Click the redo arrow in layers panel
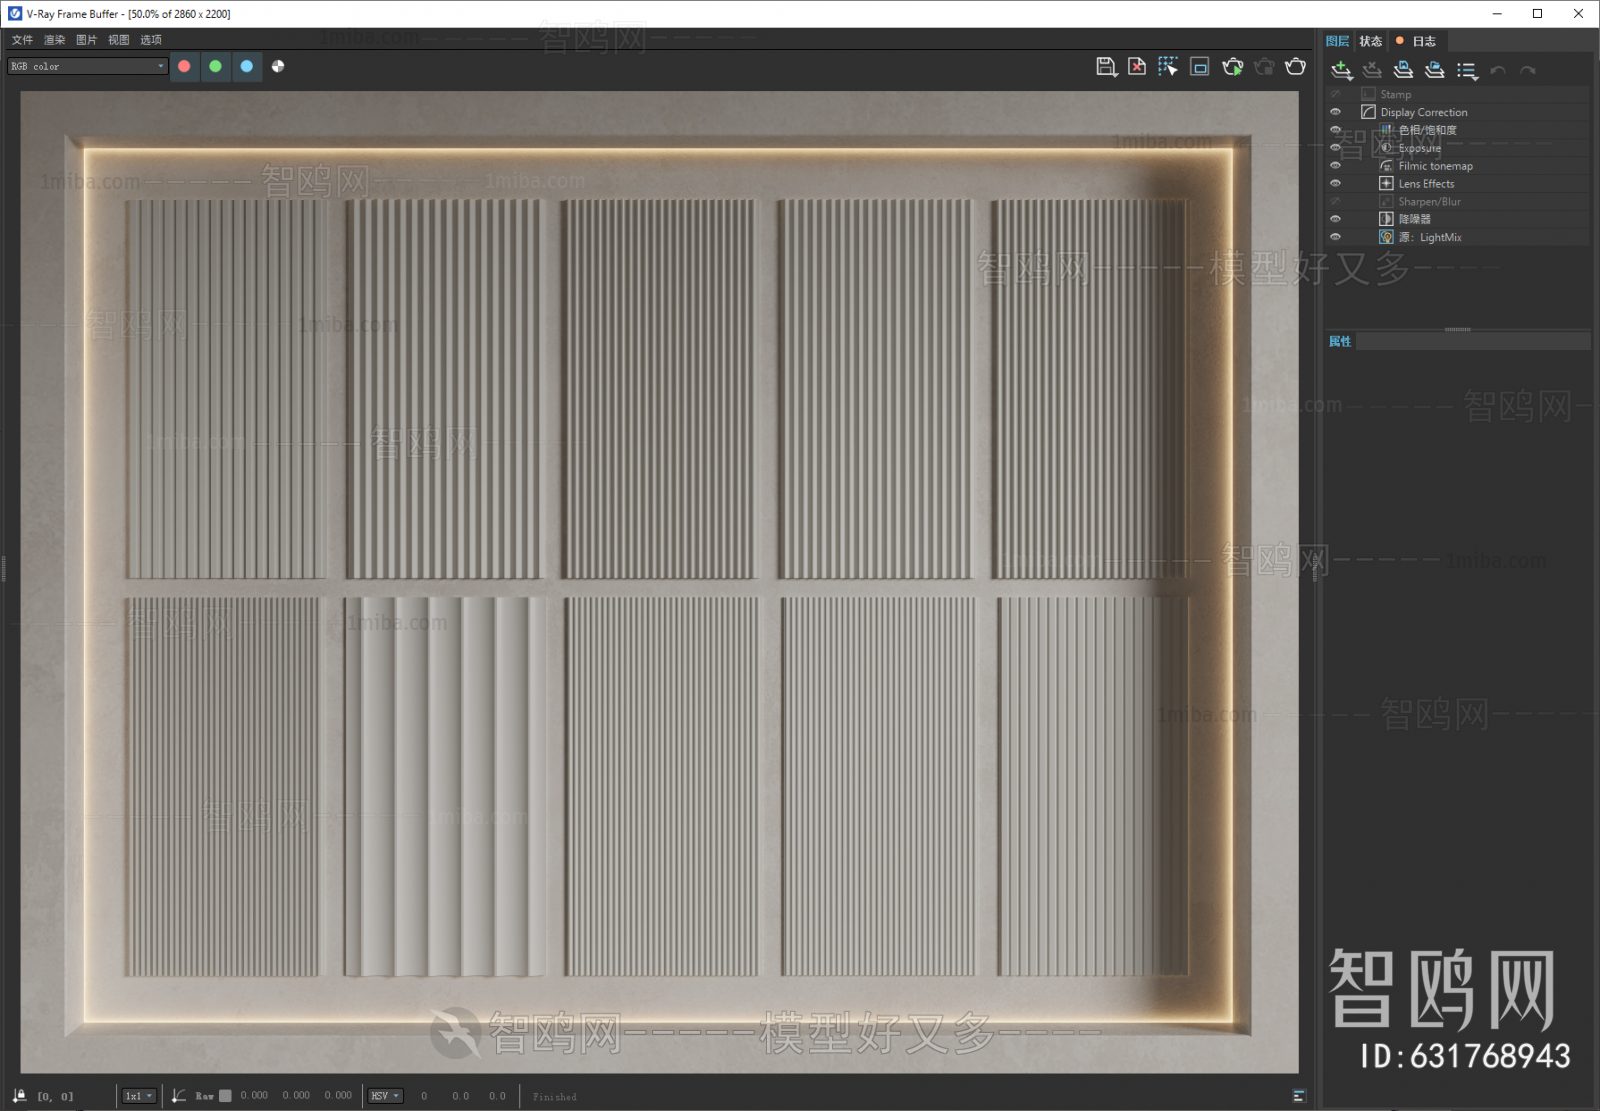The image size is (1600, 1111). pyautogui.click(x=1528, y=71)
